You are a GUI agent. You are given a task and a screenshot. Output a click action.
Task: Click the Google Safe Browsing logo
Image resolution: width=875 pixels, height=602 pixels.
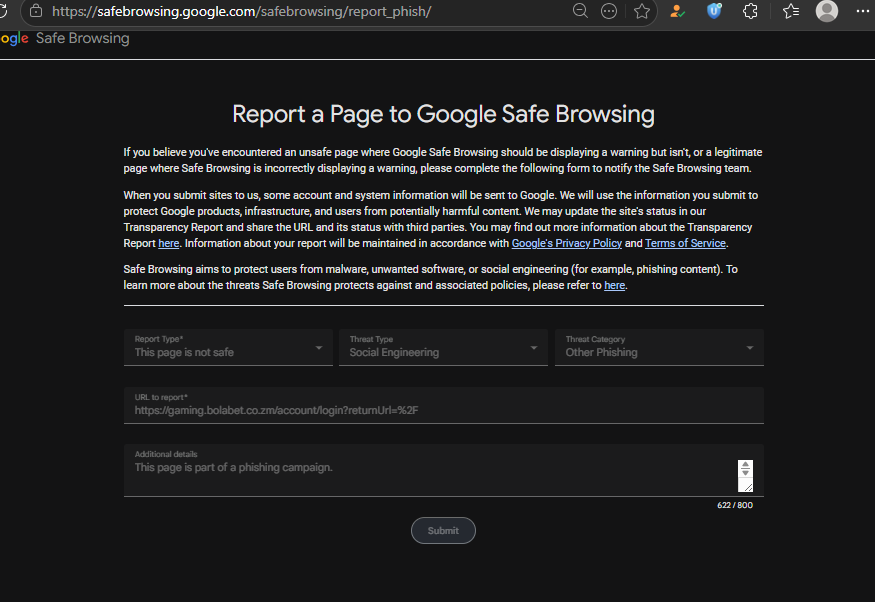(65, 38)
